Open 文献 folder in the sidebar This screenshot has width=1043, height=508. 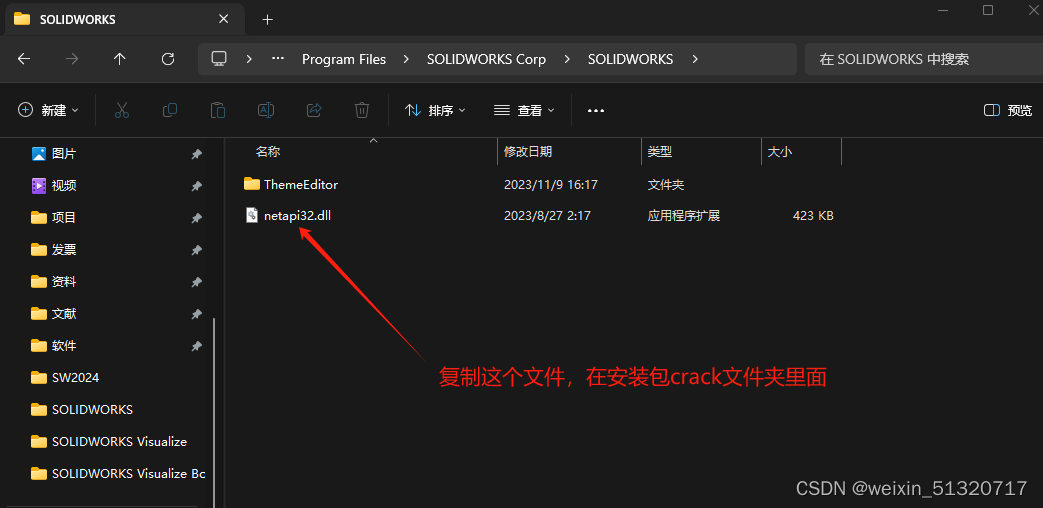click(x=63, y=313)
